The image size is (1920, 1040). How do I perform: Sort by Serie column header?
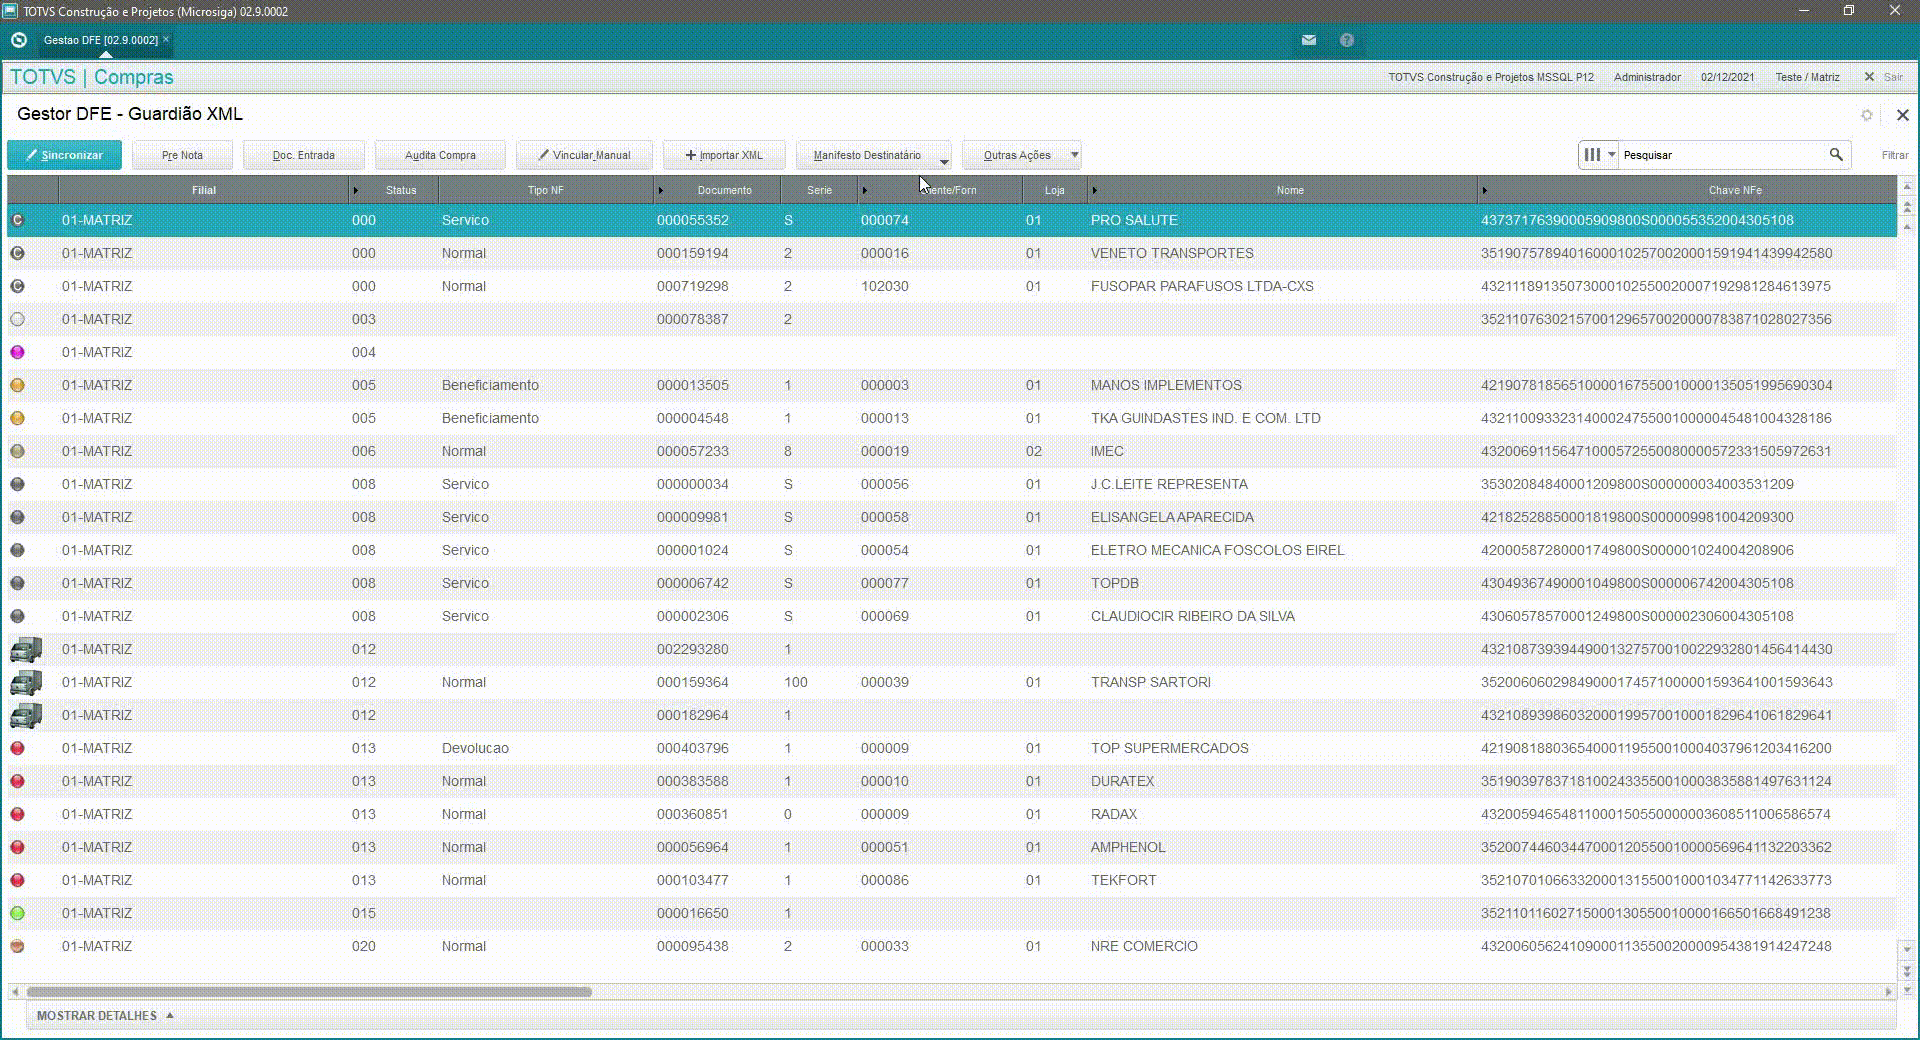[819, 190]
